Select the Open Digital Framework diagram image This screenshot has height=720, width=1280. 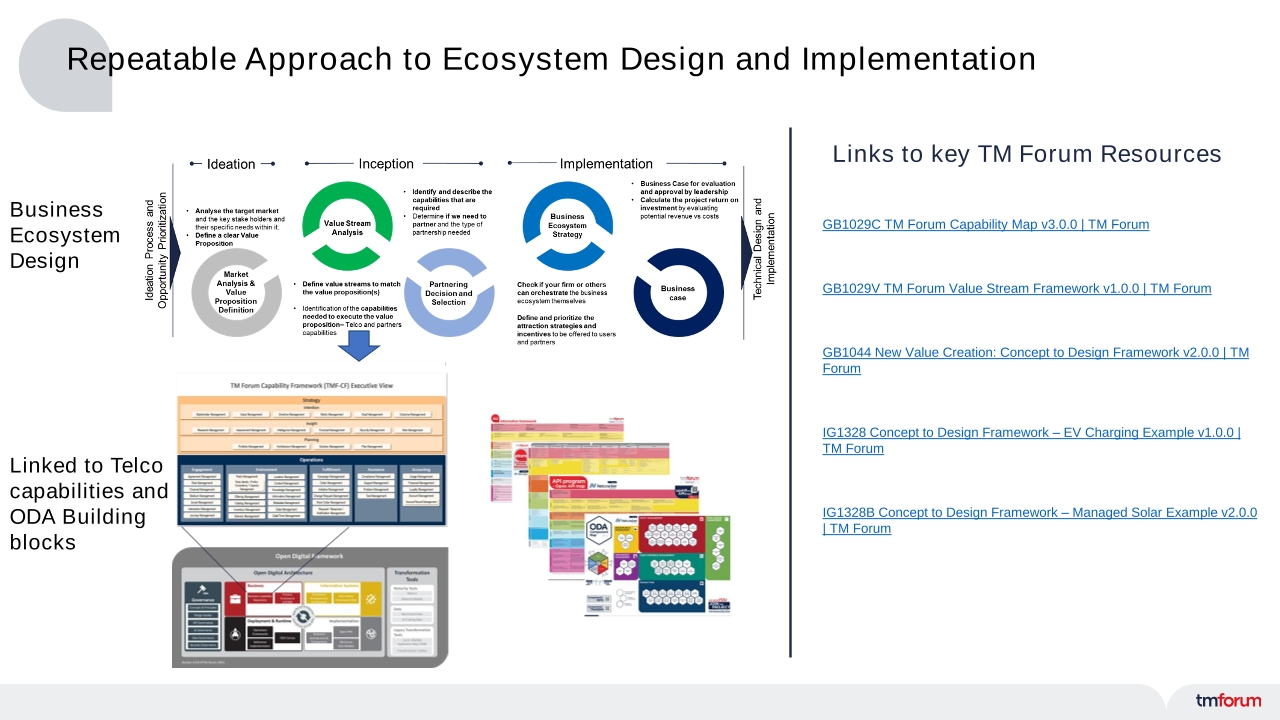click(x=310, y=607)
